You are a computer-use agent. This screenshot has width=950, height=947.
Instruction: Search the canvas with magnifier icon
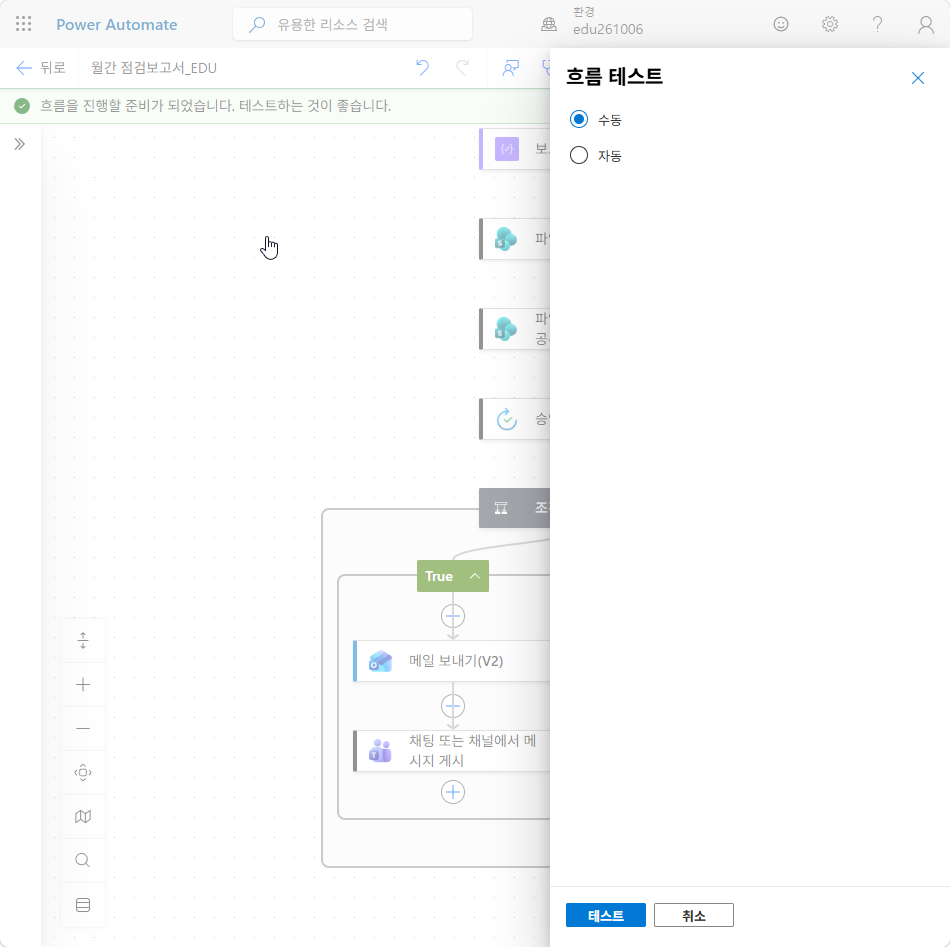pyautogui.click(x=83, y=860)
